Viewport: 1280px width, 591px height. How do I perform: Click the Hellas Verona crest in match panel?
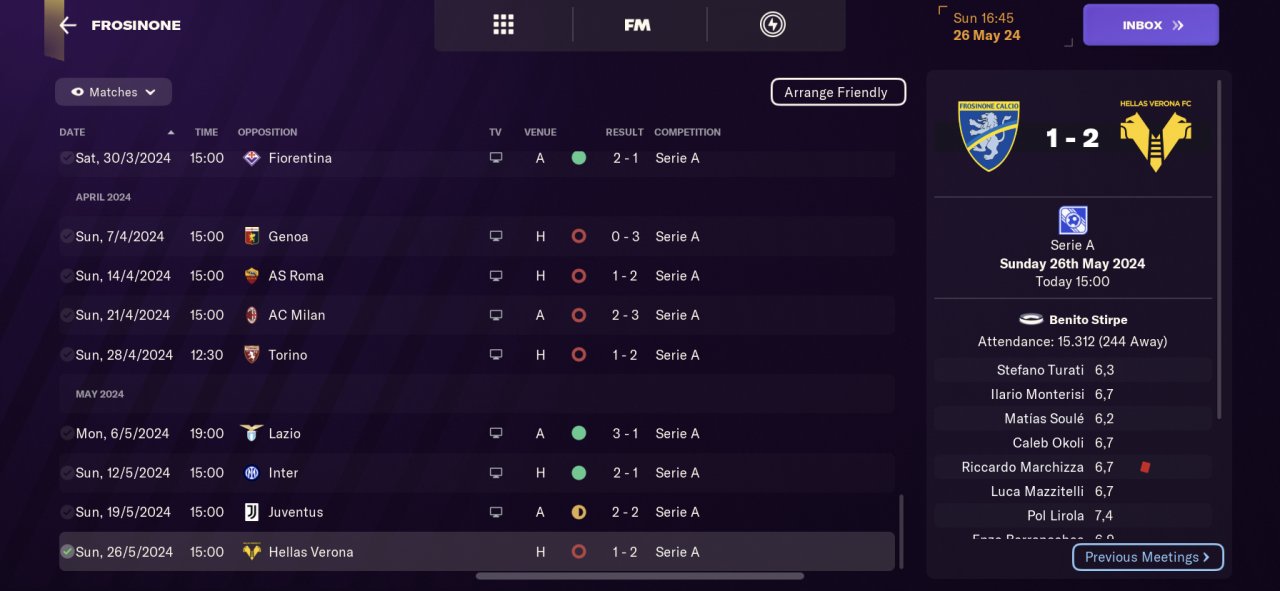tap(1154, 136)
